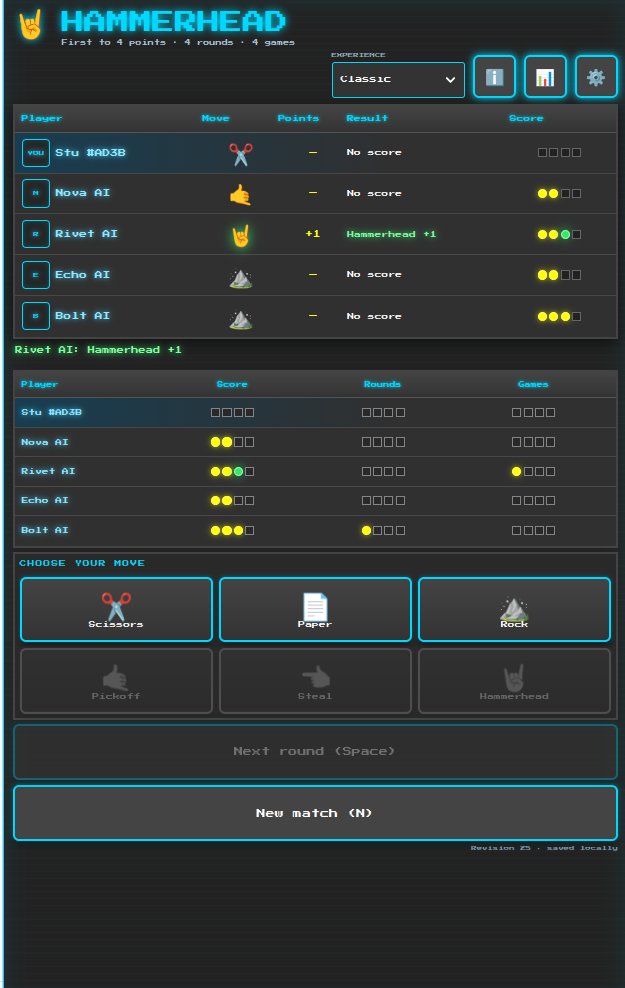This screenshot has width=625, height=988.
Task: Click 'Echo AI' row in the scoreboard
Action: 315,501
